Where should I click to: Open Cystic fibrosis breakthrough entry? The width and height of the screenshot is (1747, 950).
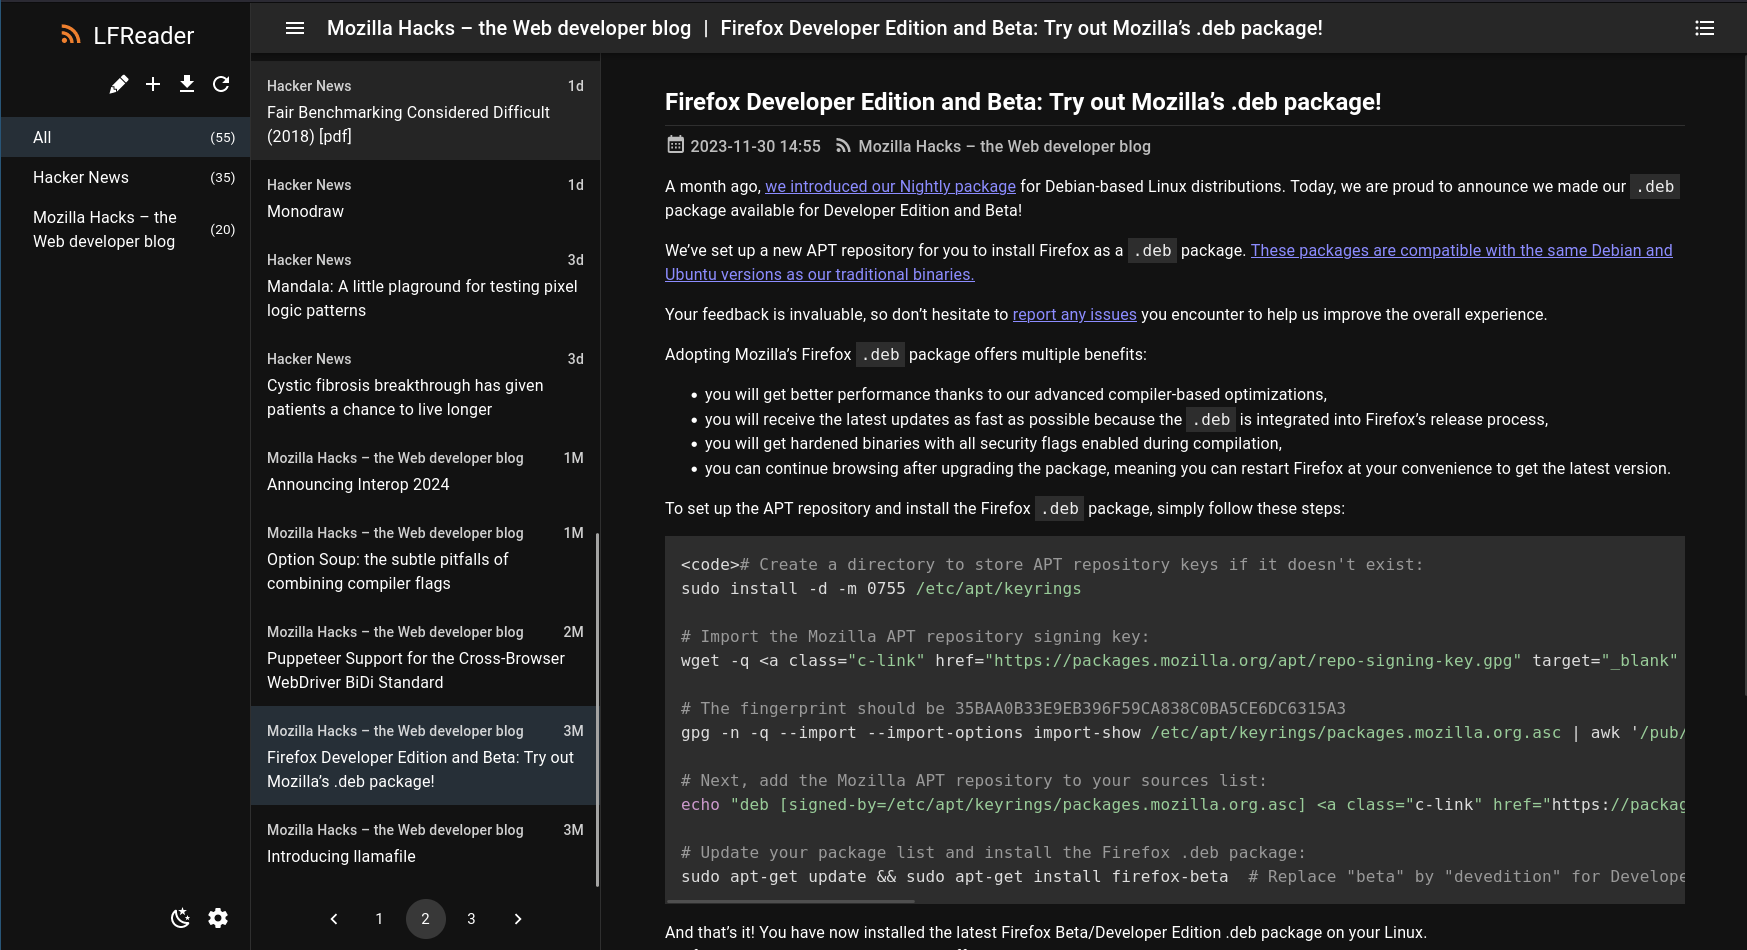(425, 384)
